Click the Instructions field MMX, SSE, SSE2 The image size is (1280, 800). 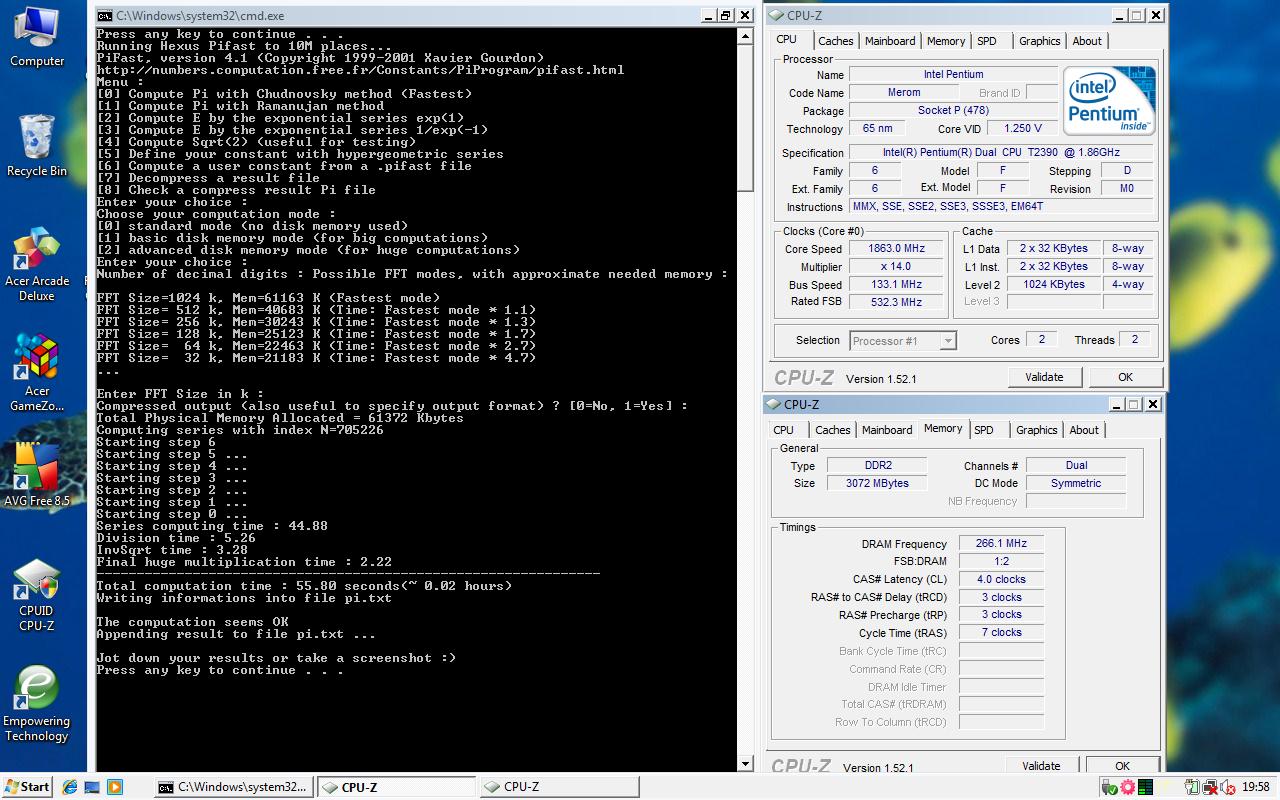[x=1001, y=207]
